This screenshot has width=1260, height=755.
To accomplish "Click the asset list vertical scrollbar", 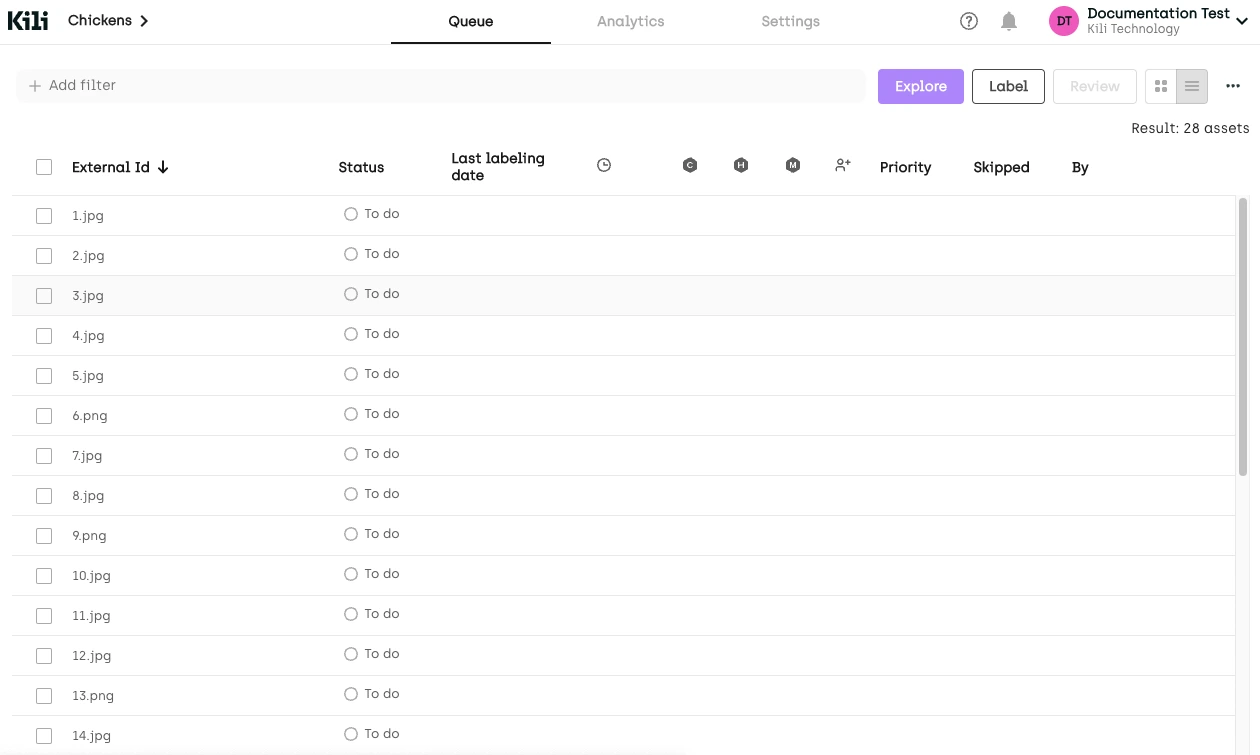I will (x=1243, y=336).
